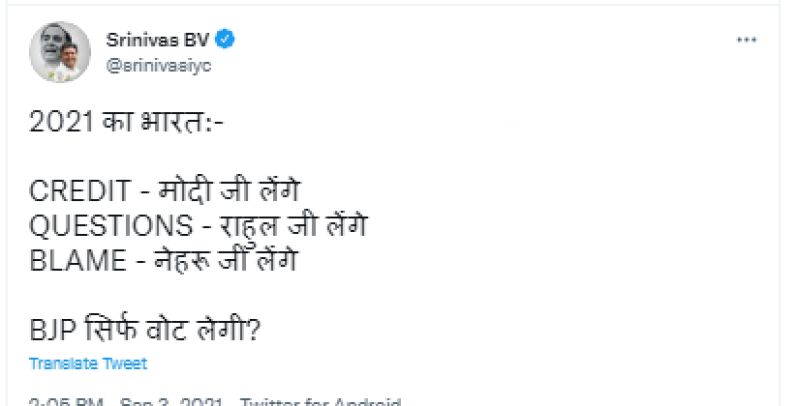The height and width of the screenshot is (406, 800).
Task: Click the Twitter for Android source label
Action: [x=320, y=402]
